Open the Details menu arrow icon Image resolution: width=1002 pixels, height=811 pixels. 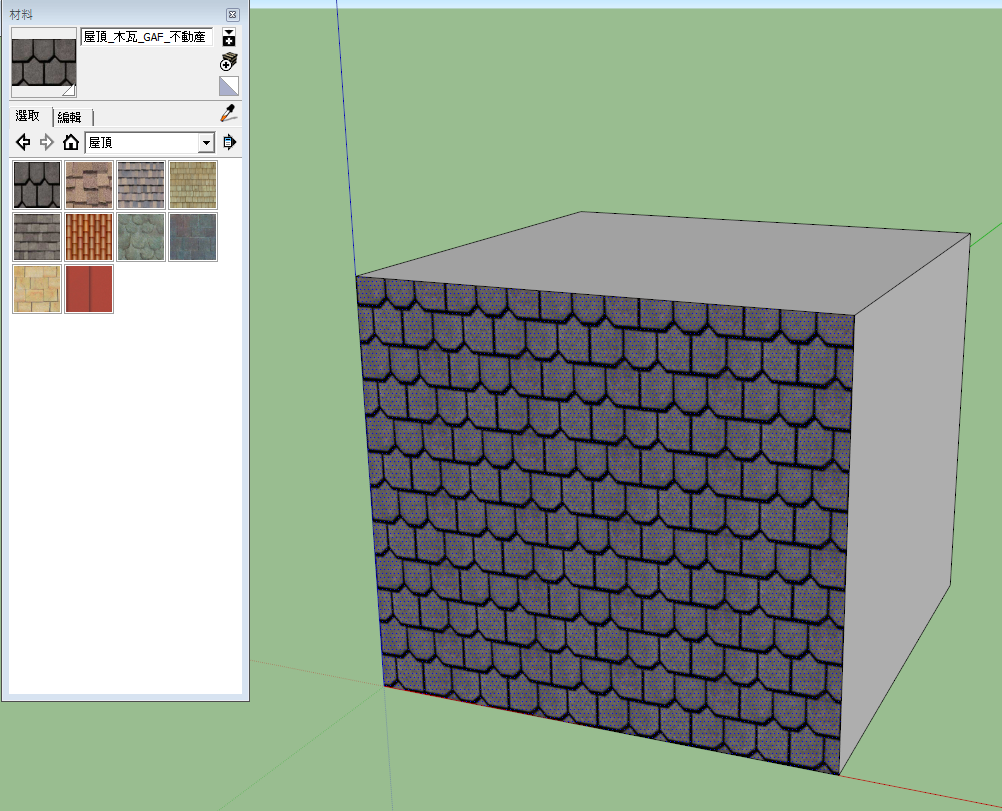[229, 142]
